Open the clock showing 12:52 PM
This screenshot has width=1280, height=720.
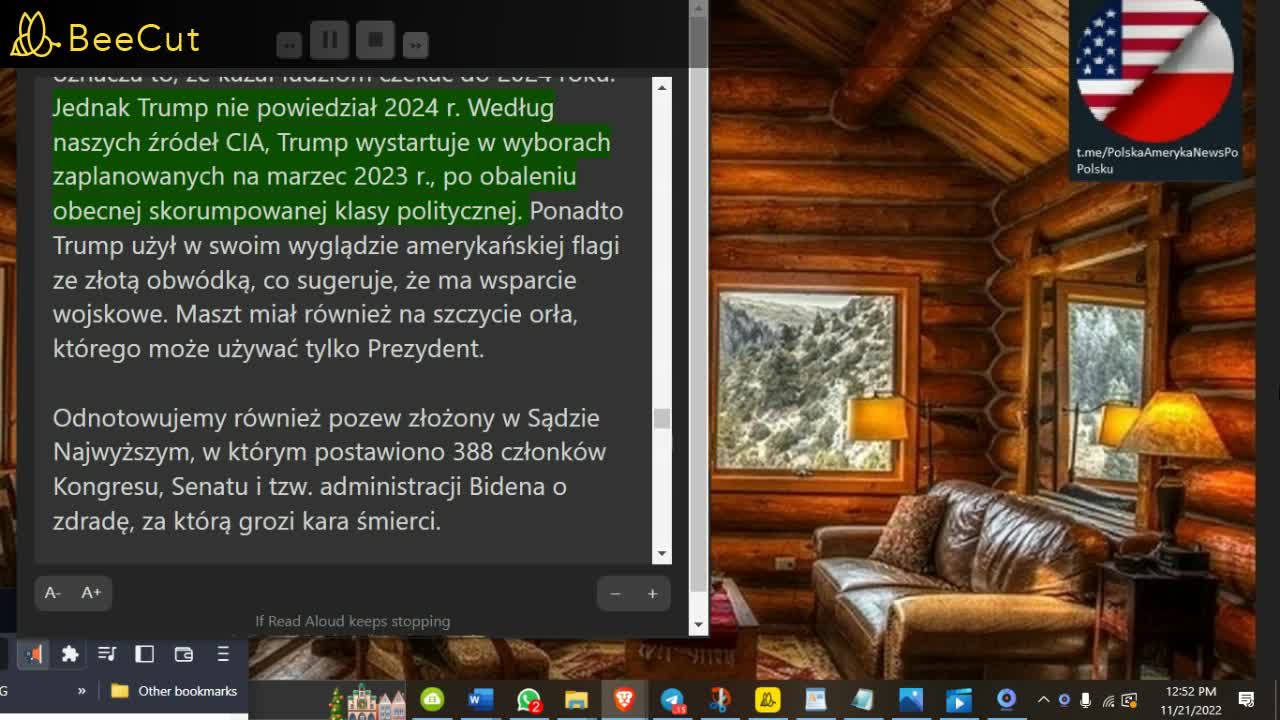[1191, 700]
